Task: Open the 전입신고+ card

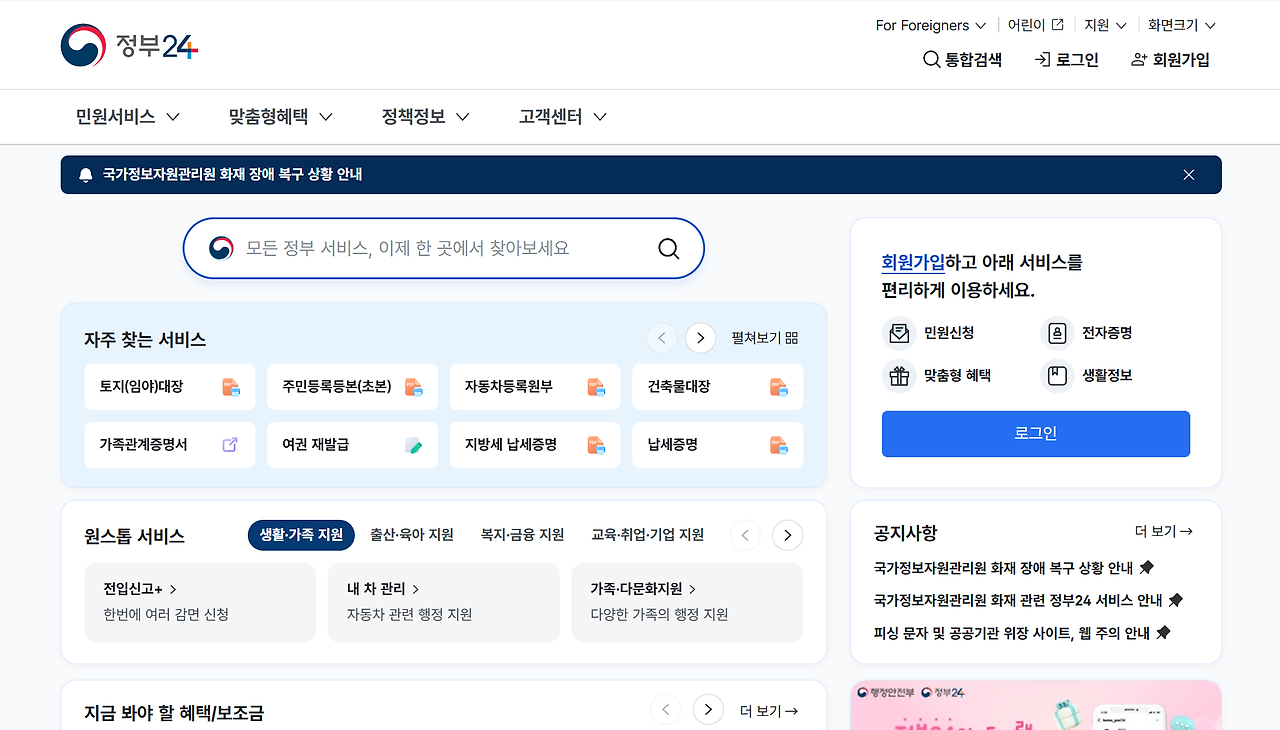Action: pos(200,602)
